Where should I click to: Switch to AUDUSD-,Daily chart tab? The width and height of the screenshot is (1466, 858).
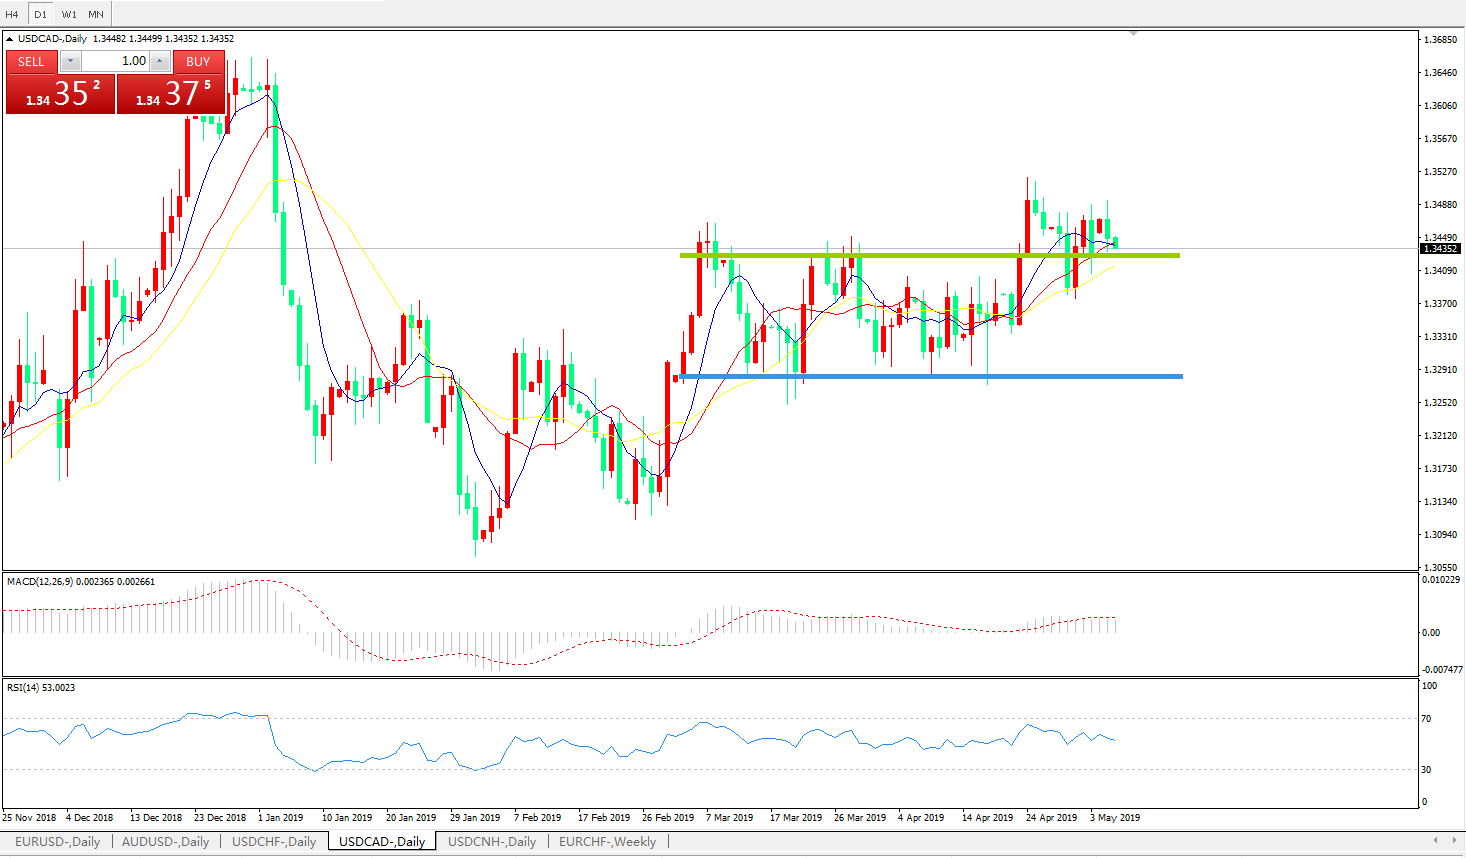point(165,842)
